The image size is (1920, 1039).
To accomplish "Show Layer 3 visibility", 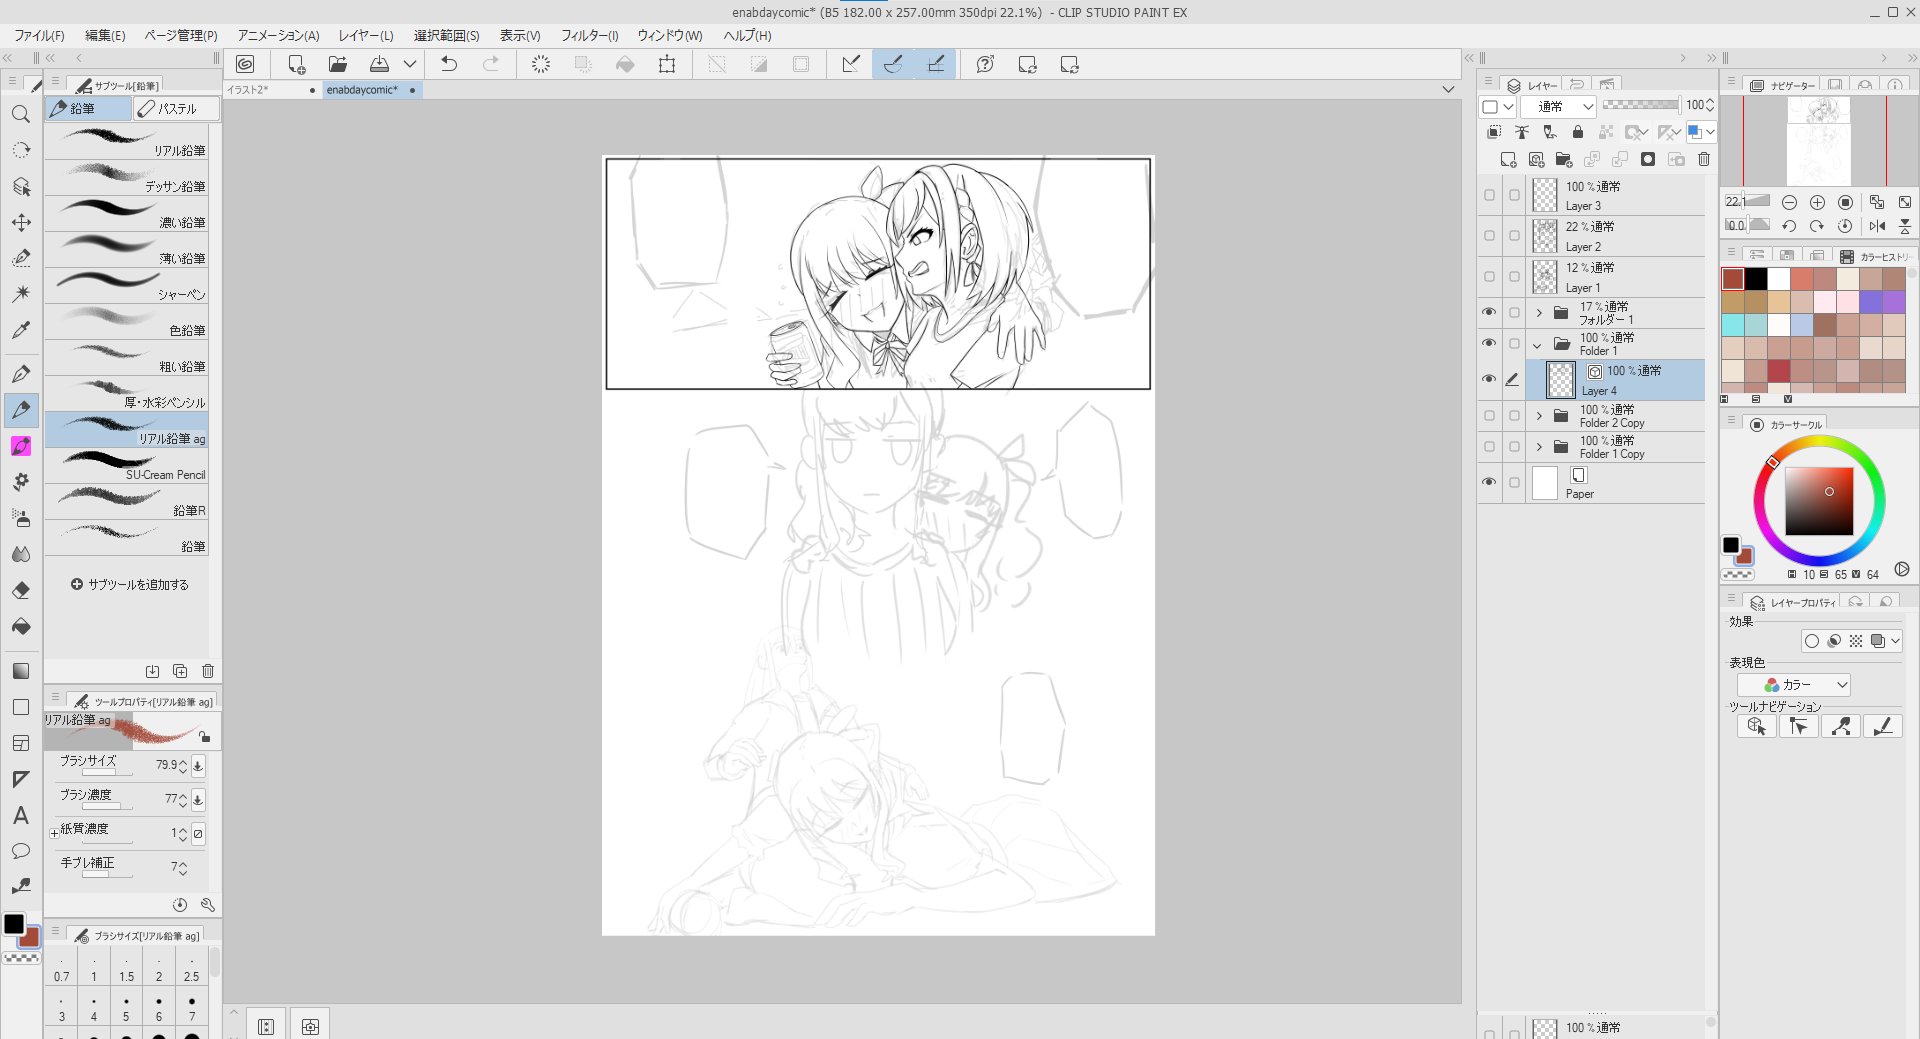I will (x=1489, y=195).
